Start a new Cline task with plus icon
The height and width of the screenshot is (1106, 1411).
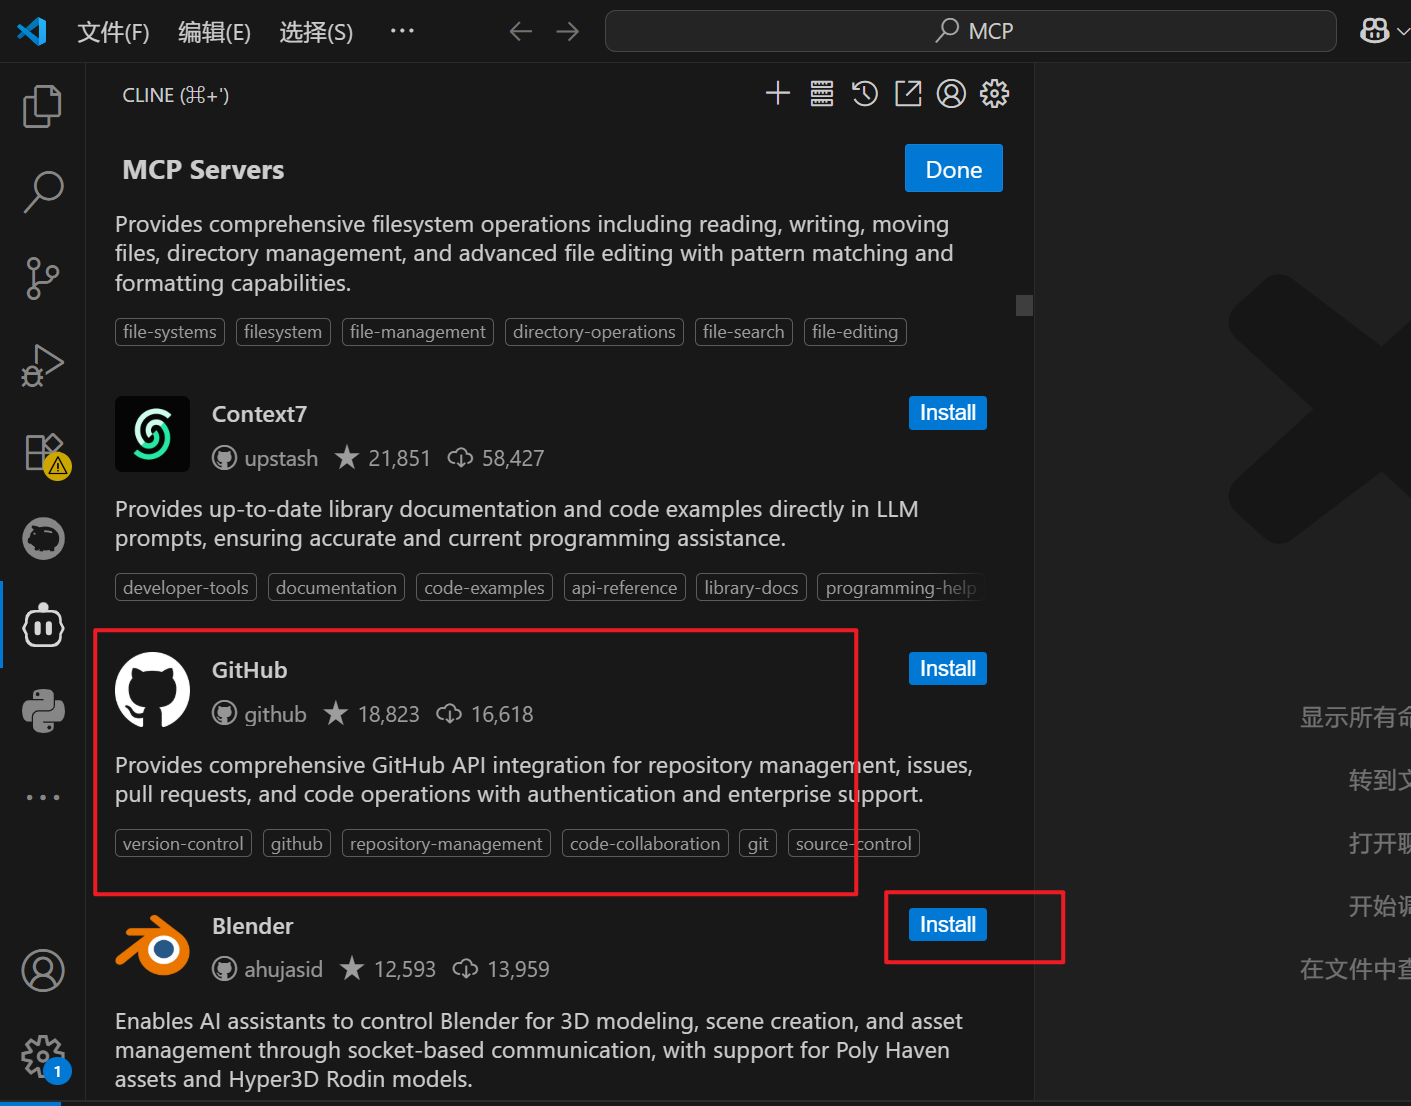[x=777, y=94]
